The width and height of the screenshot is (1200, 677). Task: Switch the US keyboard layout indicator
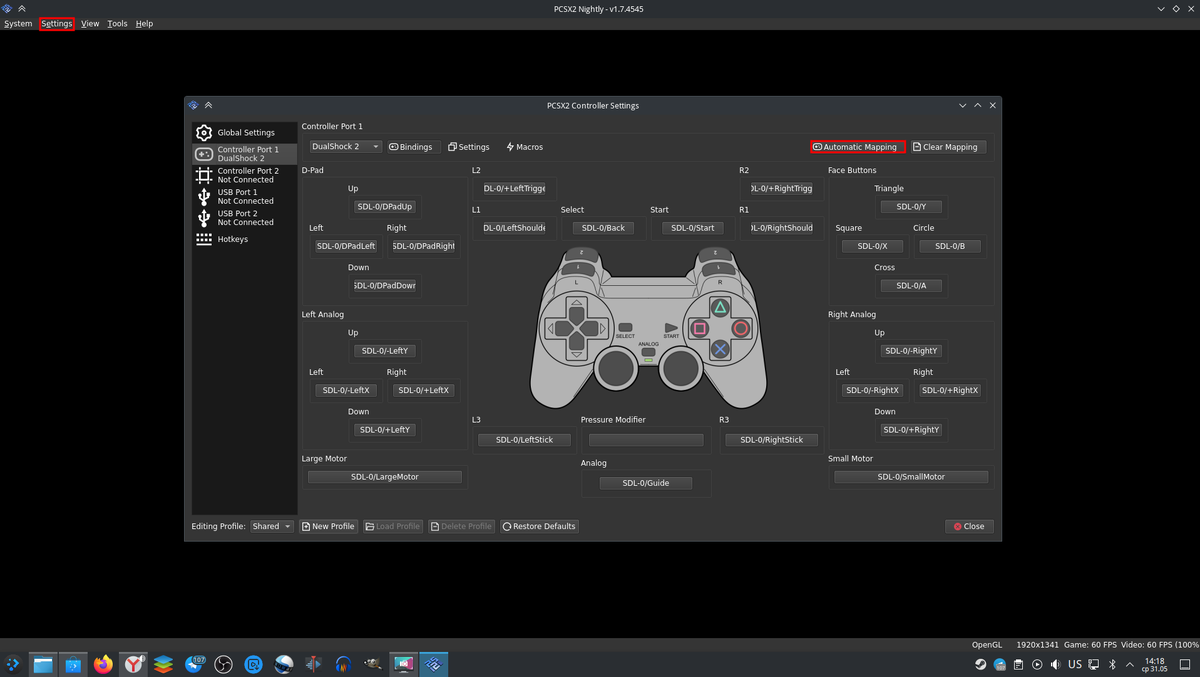coord(1075,664)
